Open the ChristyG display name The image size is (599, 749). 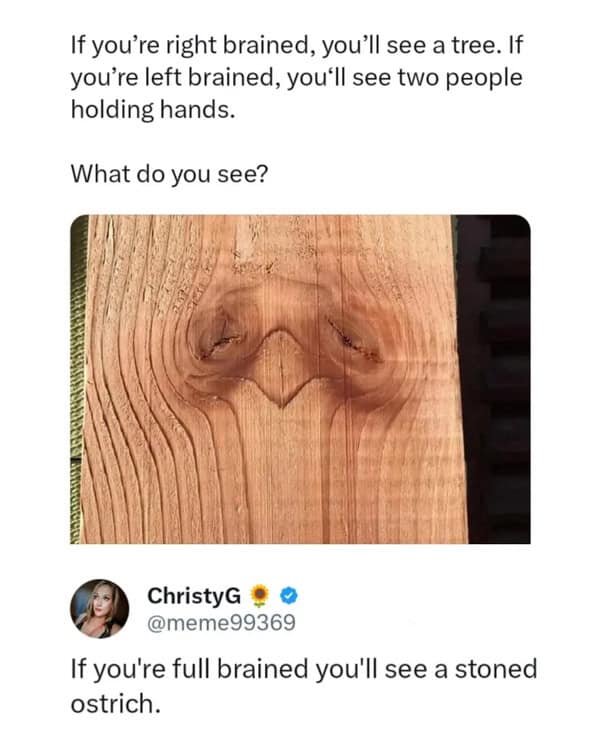(194, 596)
